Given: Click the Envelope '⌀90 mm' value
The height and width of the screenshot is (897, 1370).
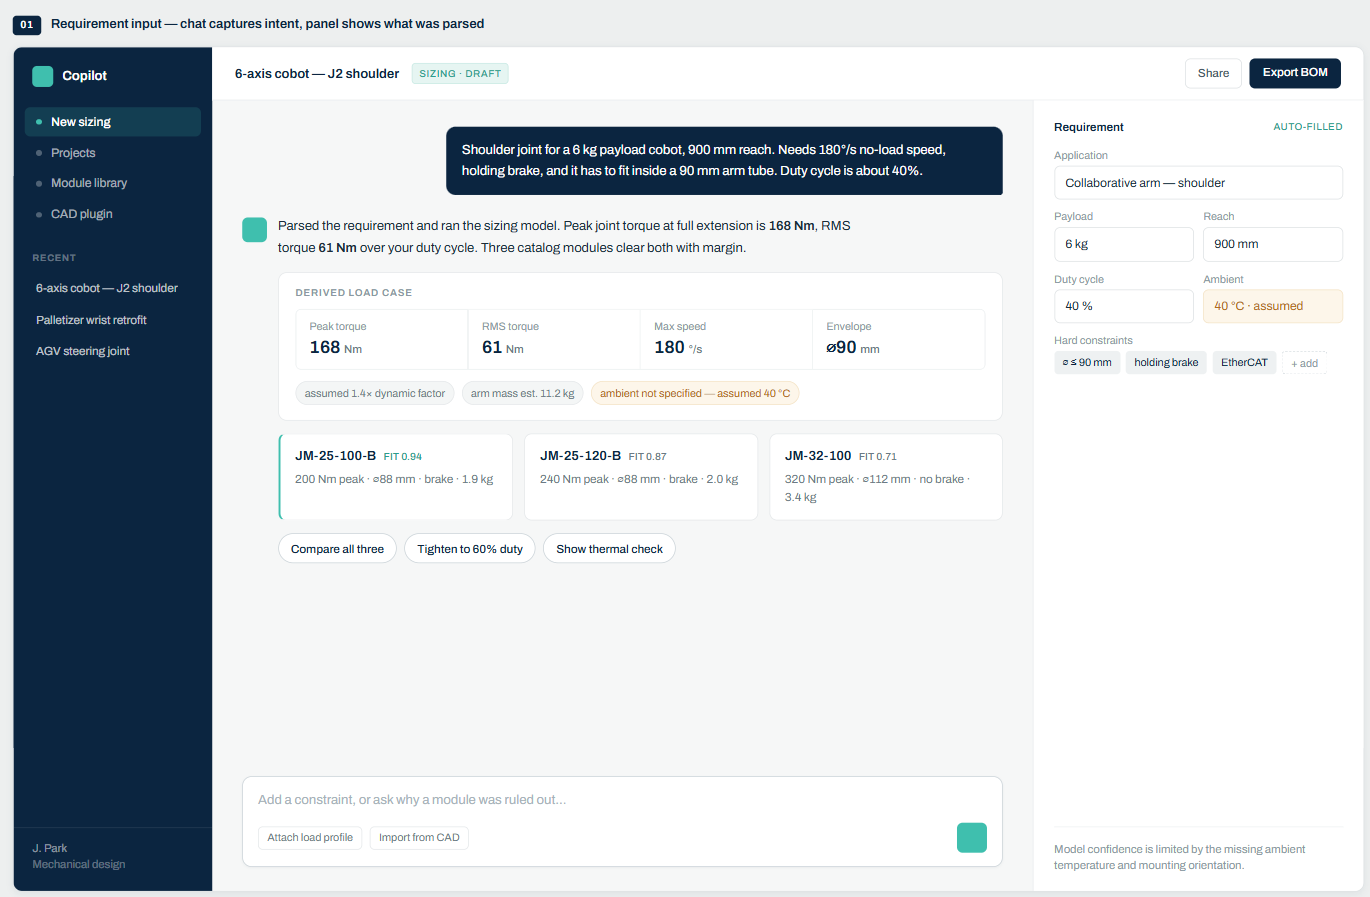Looking at the screenshot, I should [x=853, y=348].
